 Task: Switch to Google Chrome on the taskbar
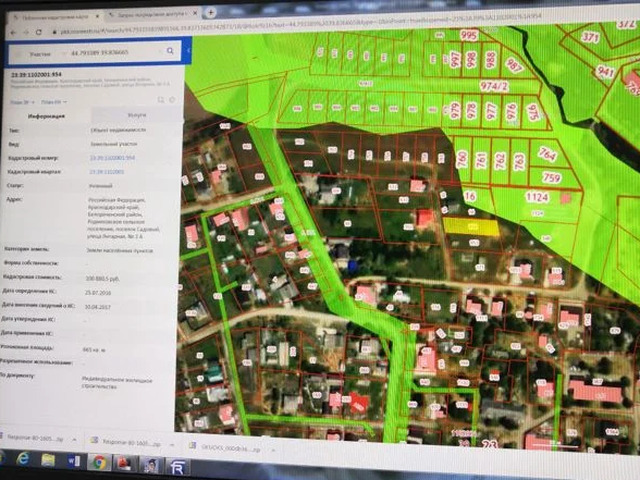(x=99, y=462)
